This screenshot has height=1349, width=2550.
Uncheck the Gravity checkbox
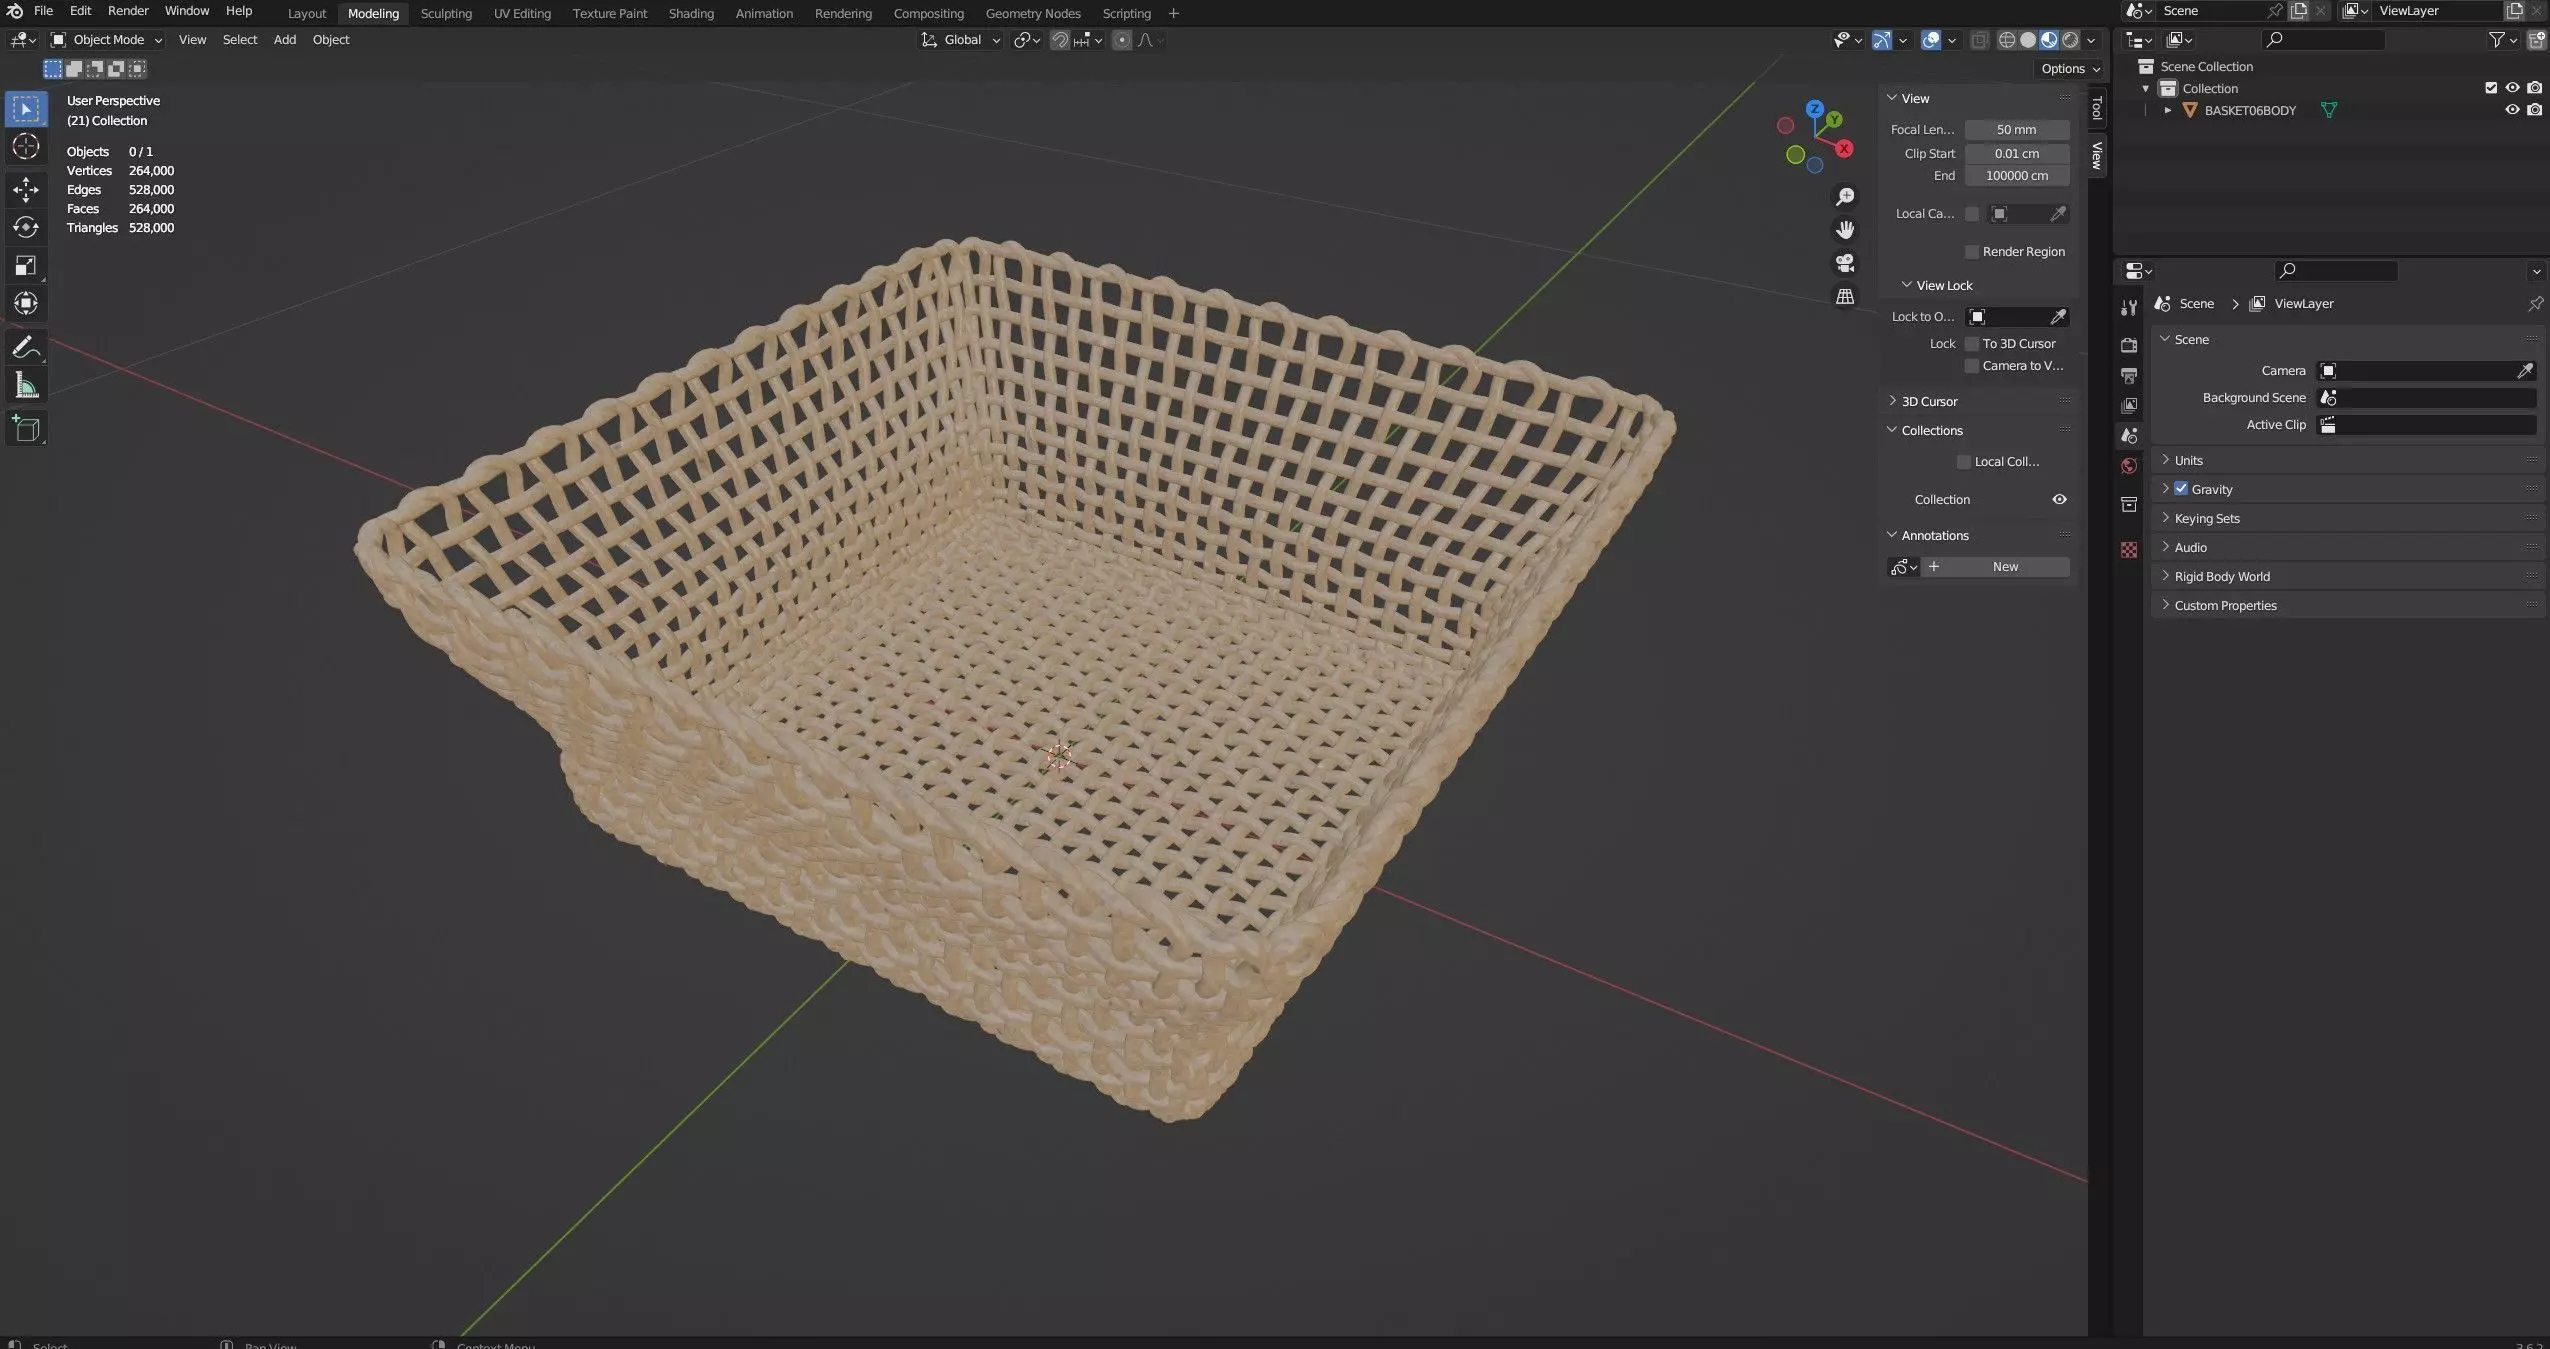[2181, 489]
